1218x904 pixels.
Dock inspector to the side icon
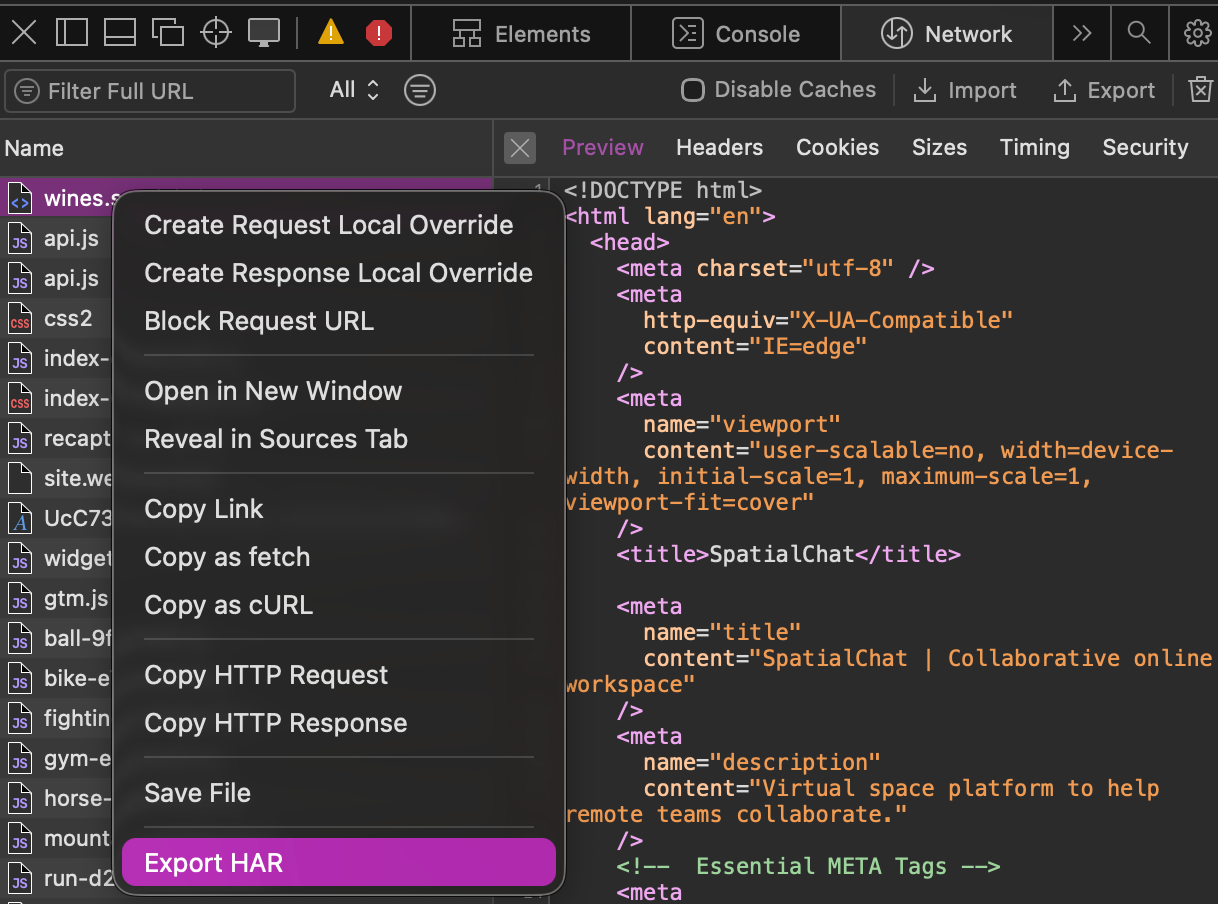pos(72,33)
